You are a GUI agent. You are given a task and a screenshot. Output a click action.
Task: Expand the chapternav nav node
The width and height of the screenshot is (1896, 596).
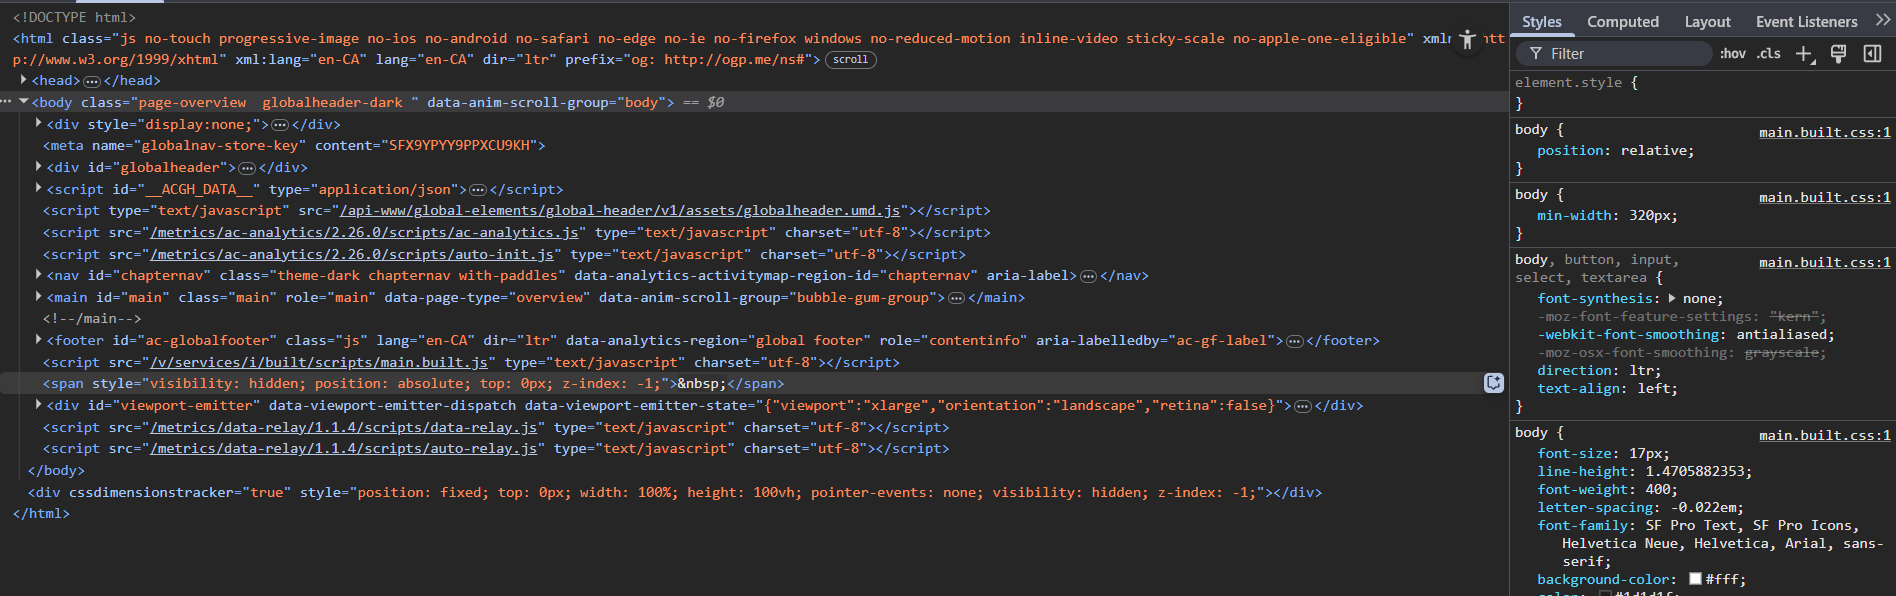click(x=38, y=275)
